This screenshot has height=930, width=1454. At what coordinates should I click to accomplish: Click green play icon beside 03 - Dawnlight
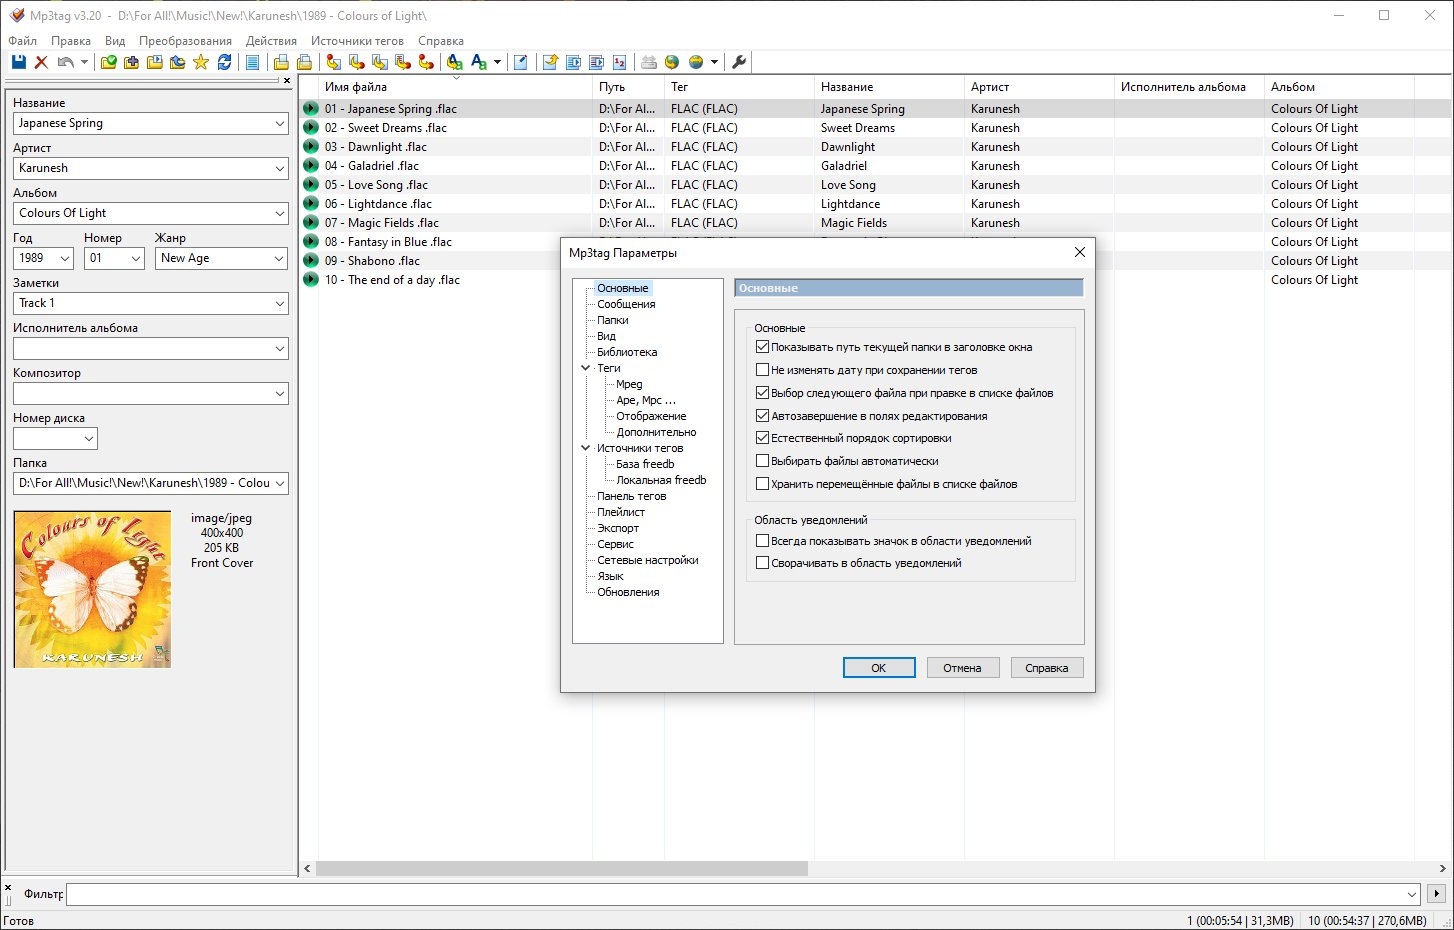(311, 147)
